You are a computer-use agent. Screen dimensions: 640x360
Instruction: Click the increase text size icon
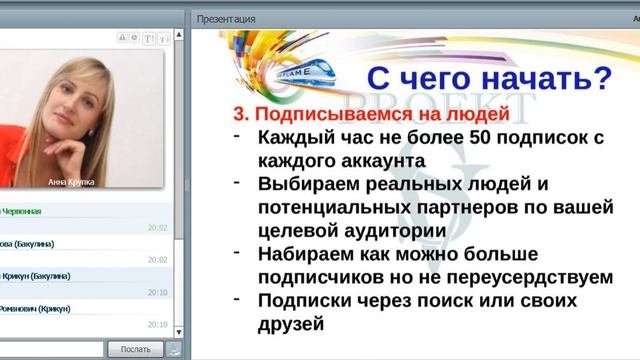pyautogui.click(x=149, y=39)
